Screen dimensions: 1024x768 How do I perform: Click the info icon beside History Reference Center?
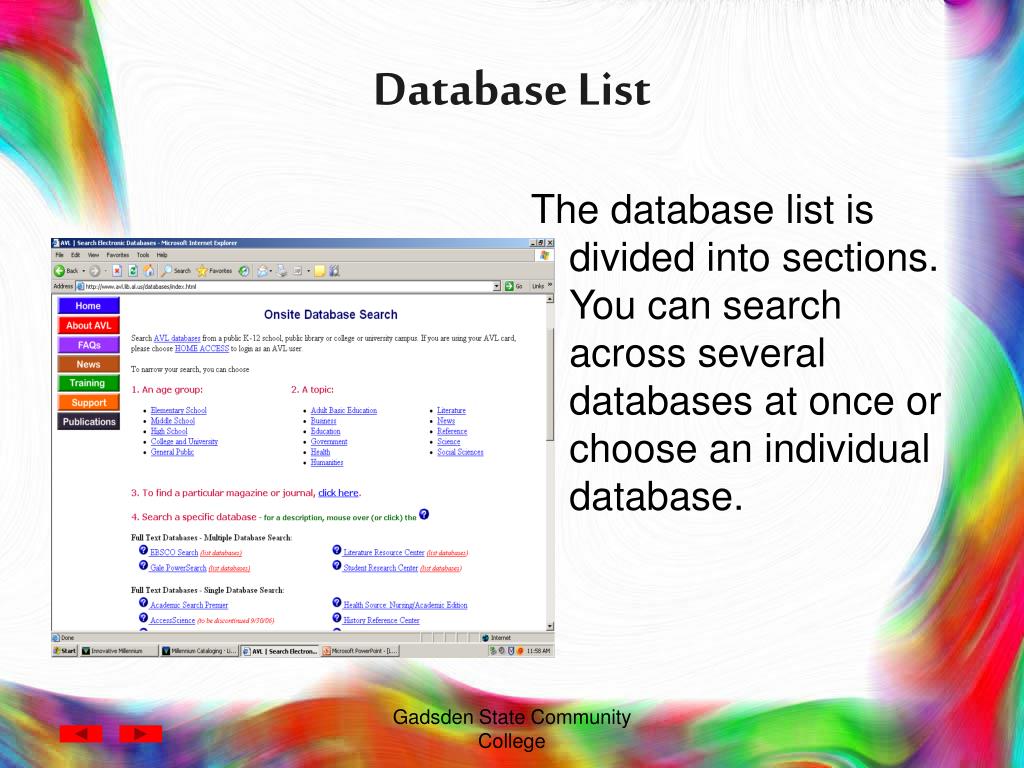(337, 618)
